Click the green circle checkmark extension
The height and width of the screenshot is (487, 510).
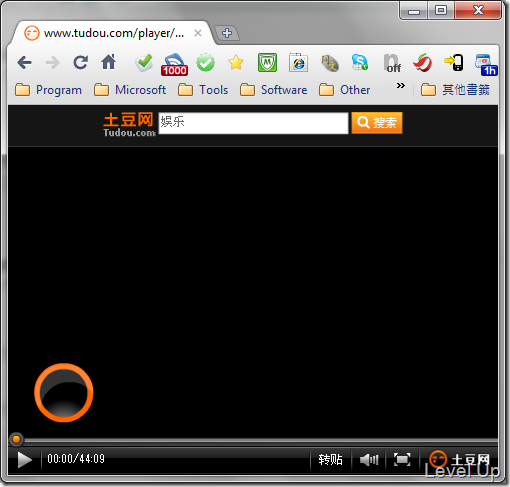pos(205,63)
